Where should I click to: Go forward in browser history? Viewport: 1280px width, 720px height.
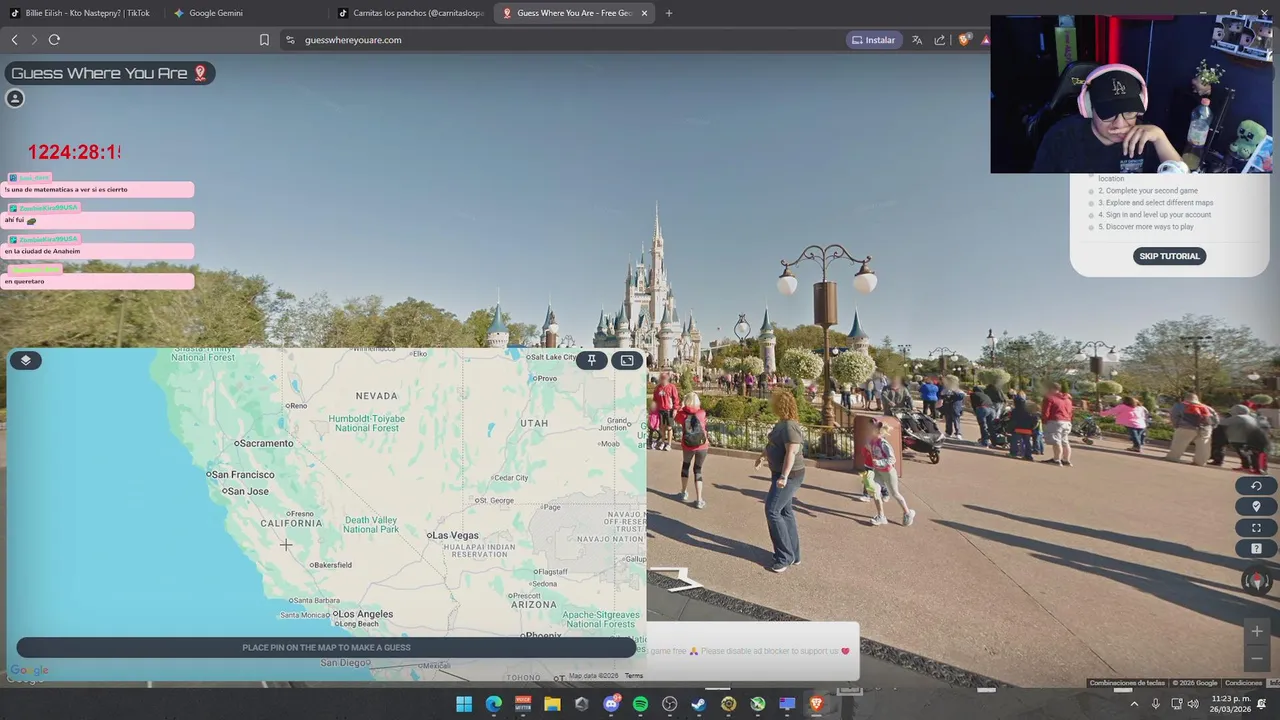coord(34,40)
